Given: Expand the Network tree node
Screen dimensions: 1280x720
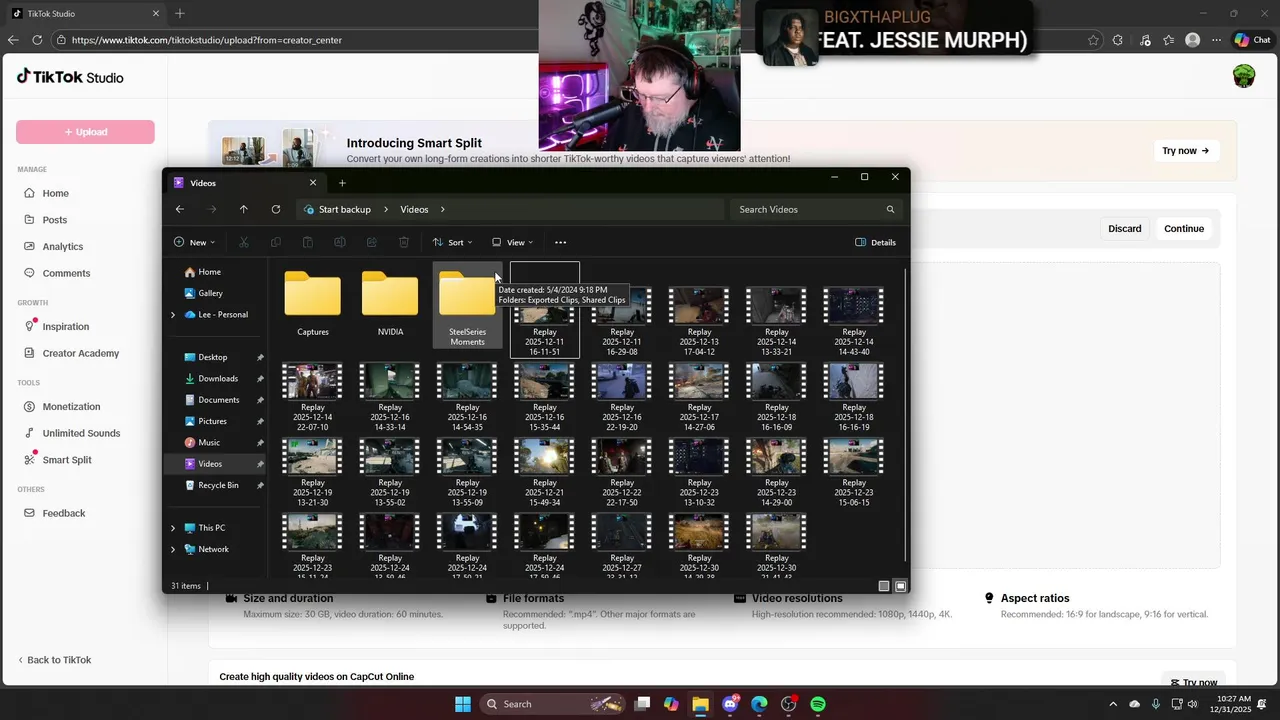Looking at the screenshot, I should click(x=173, y=549).
